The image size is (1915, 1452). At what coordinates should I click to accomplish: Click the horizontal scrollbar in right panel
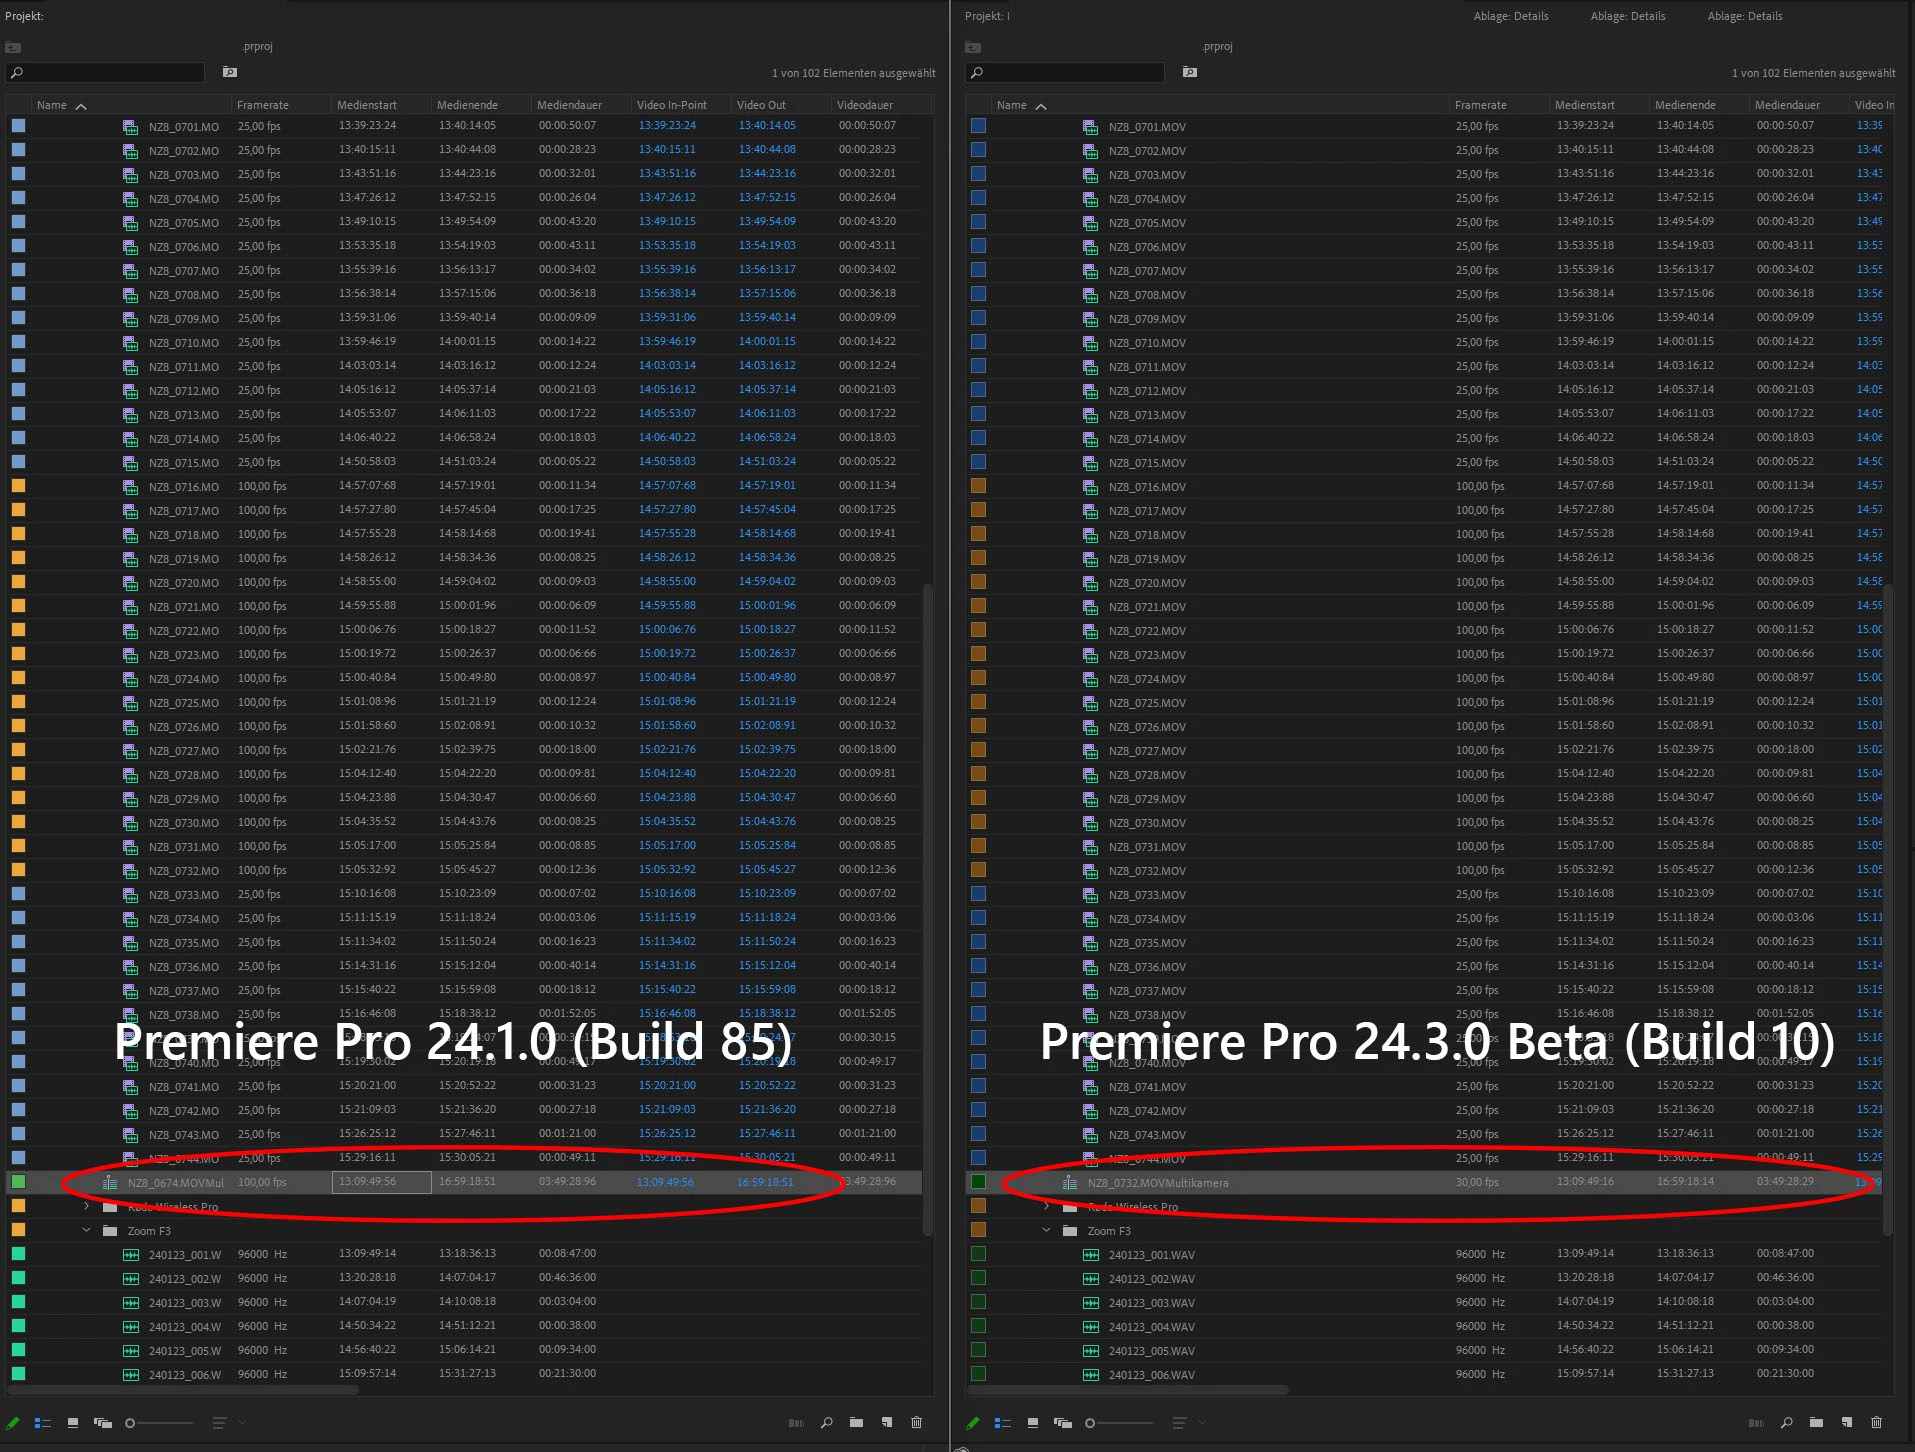[1127, 1390]
